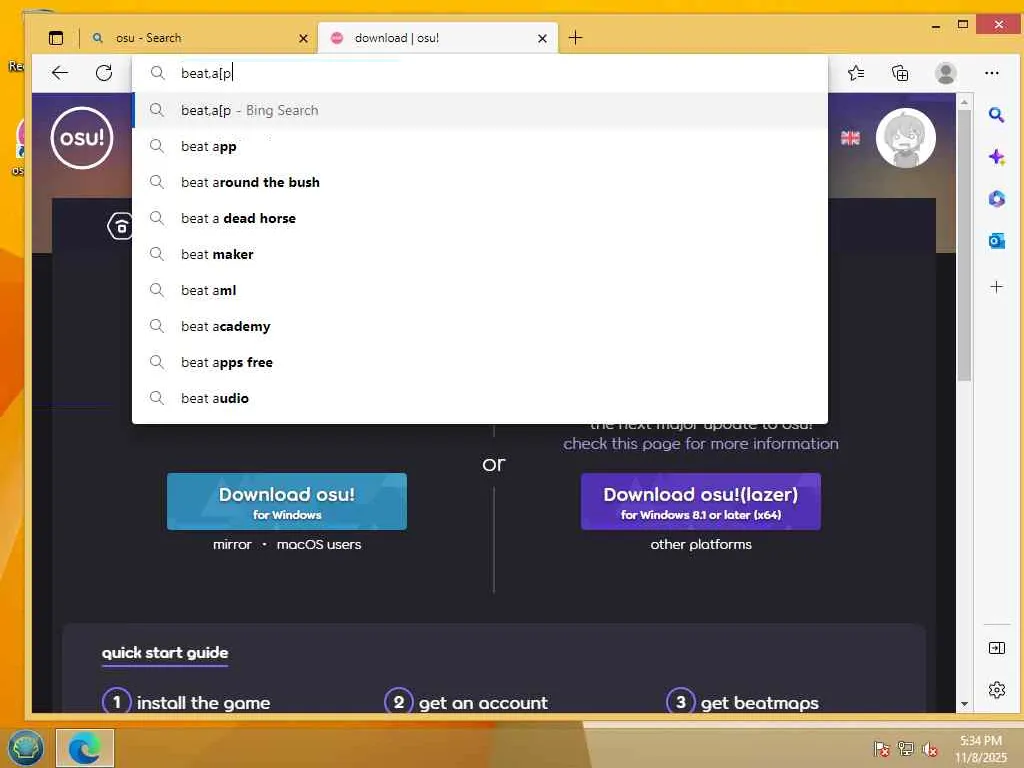Click the scrollbar up arrow
This screenshot has width=1024, height=768.
(x=964, y=102)
